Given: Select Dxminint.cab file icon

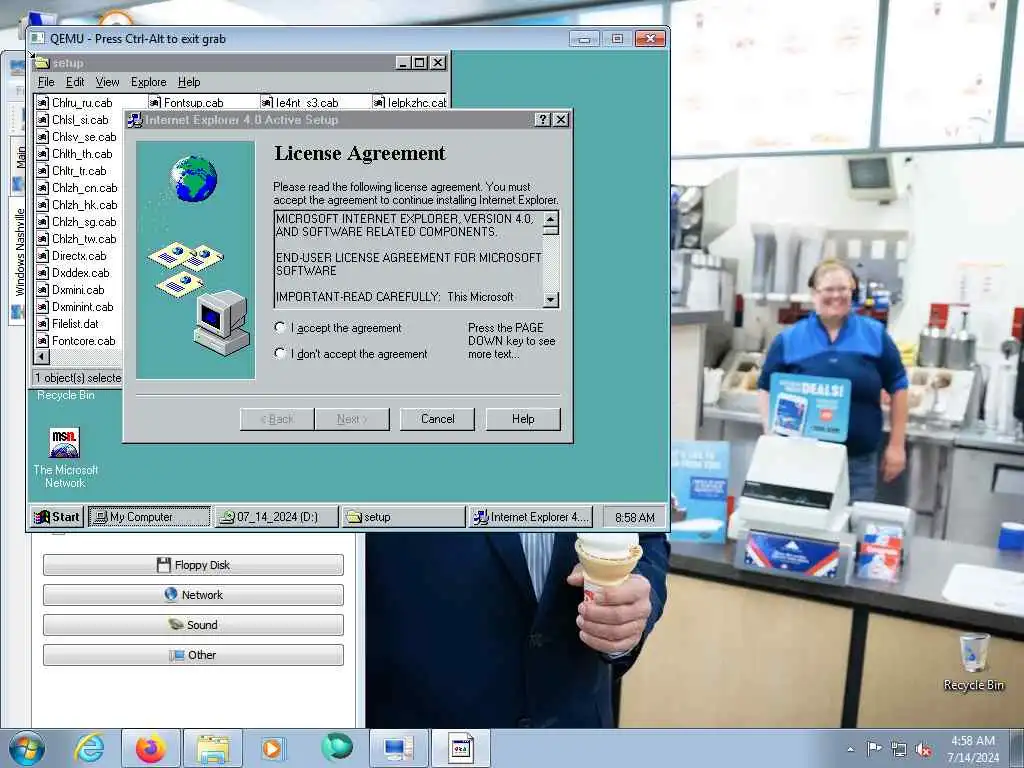Looking at the screenshot, I should 42,306.
